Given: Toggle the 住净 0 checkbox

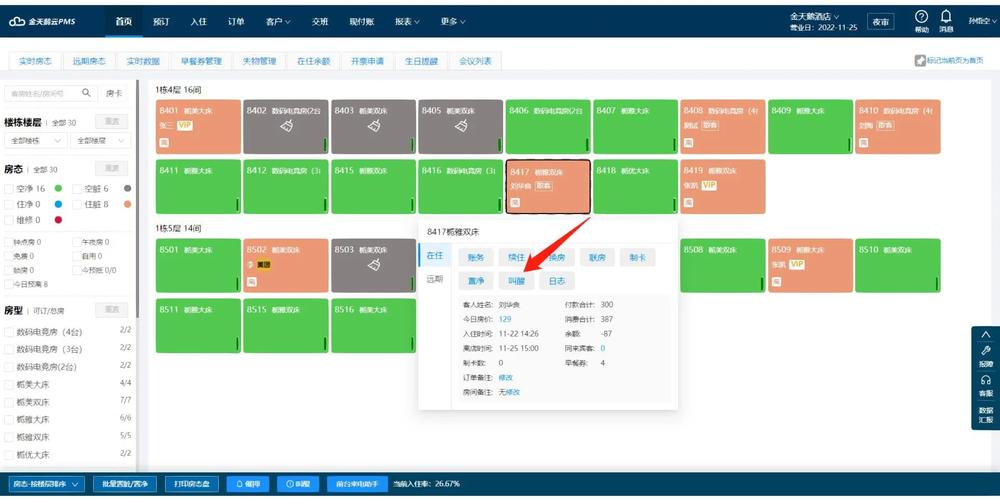Looking at the screenshot, I should [9, 205].
